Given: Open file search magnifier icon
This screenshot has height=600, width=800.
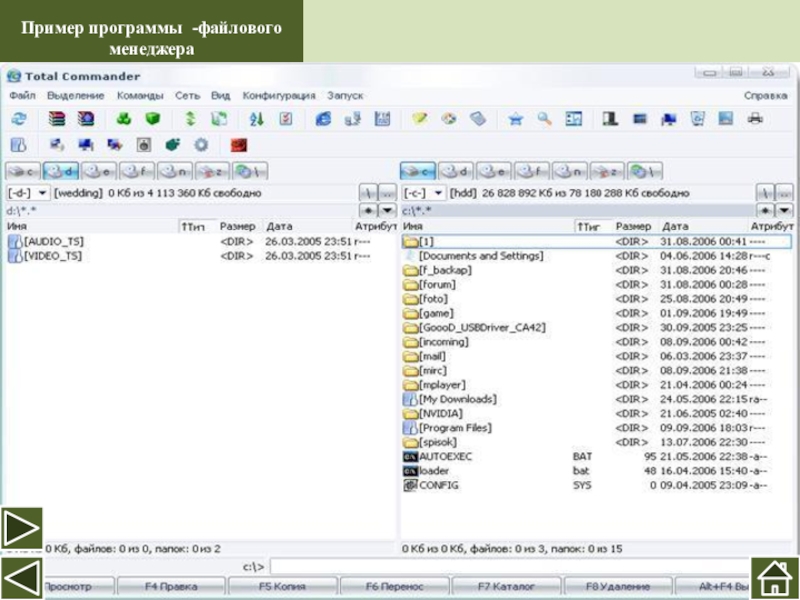Looking at the screenshot, I should point(544,119).
